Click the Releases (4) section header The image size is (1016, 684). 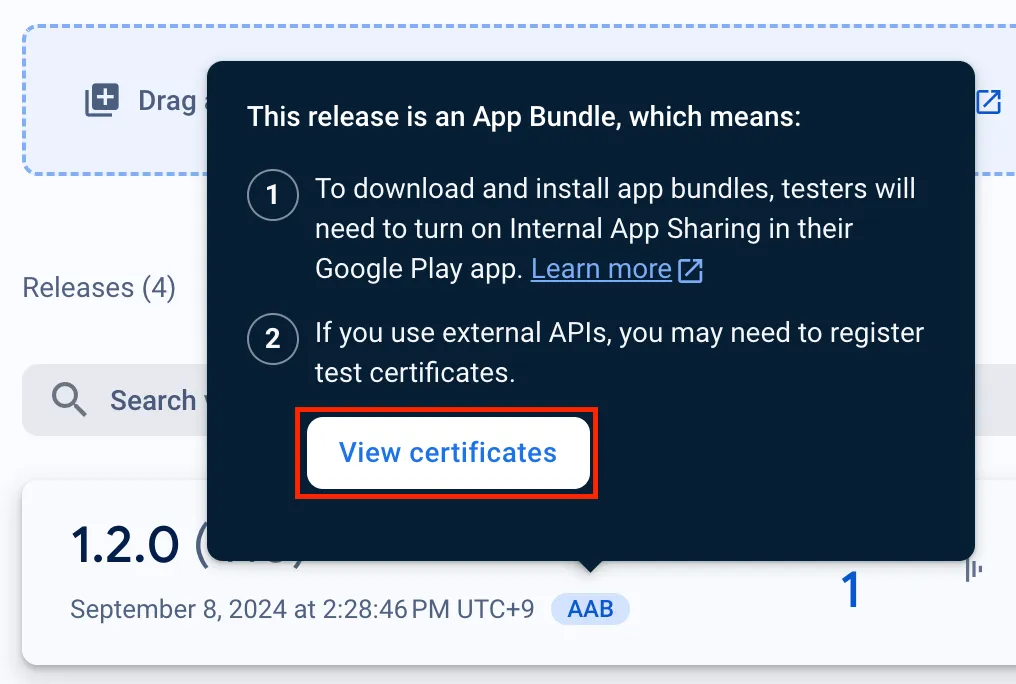97,287
